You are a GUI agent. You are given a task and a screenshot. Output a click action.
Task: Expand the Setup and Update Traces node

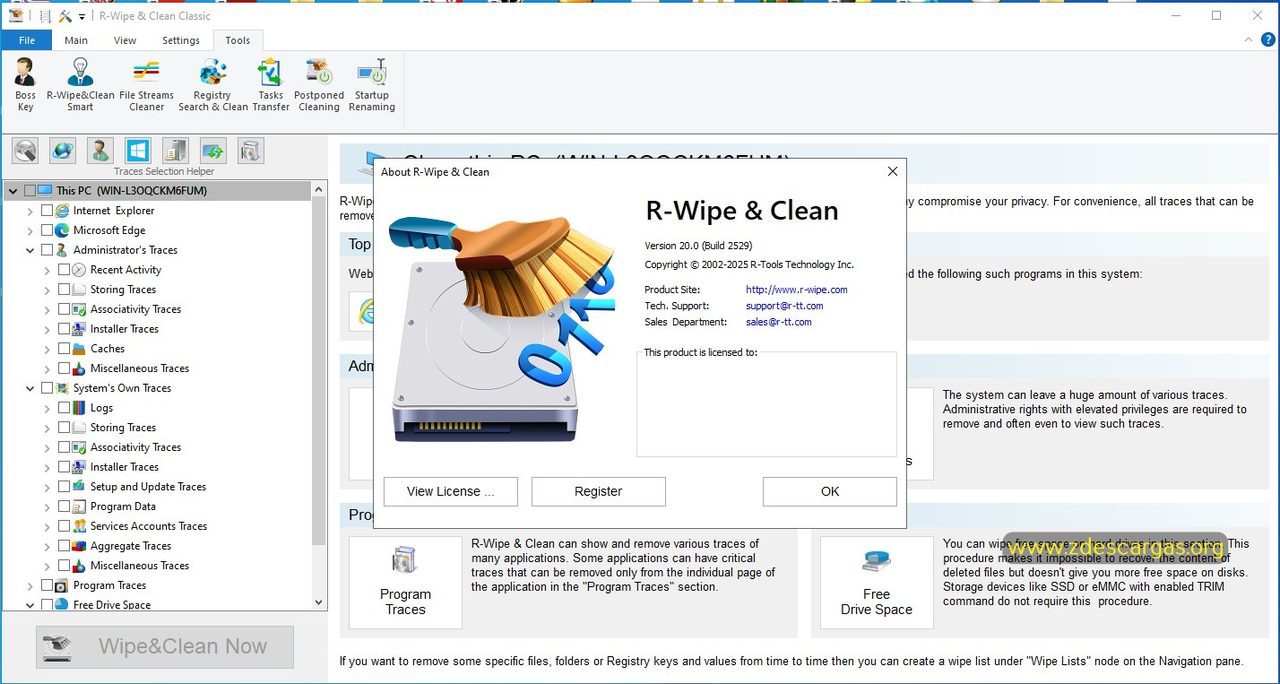coord(47,487)
